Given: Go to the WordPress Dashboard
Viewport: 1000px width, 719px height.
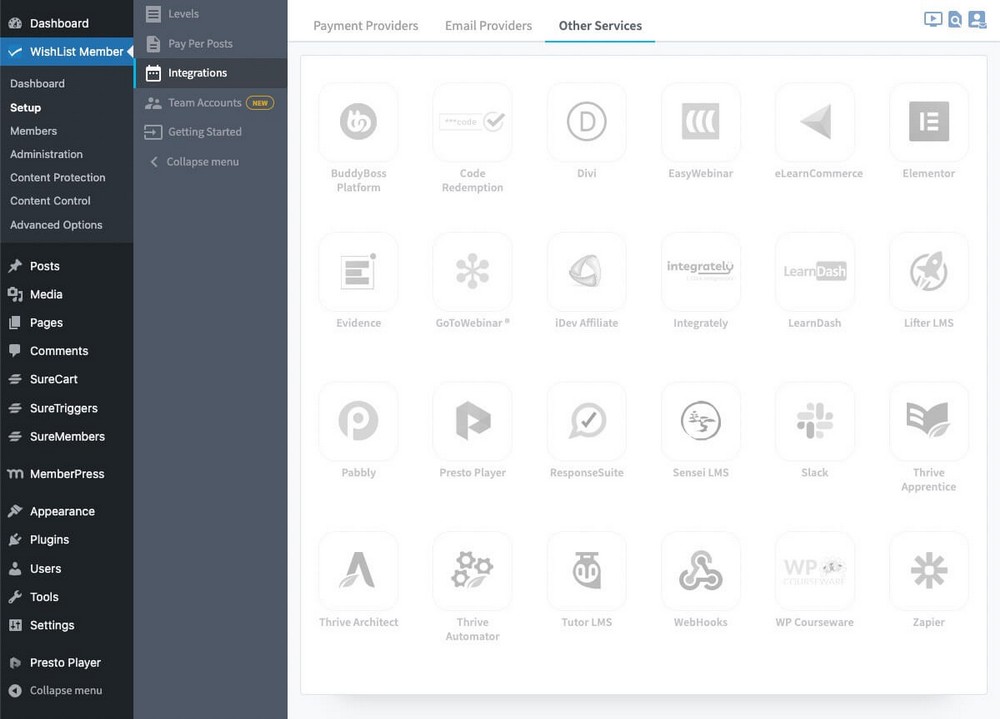Looking at the screenshot, I should coord(66,23).
